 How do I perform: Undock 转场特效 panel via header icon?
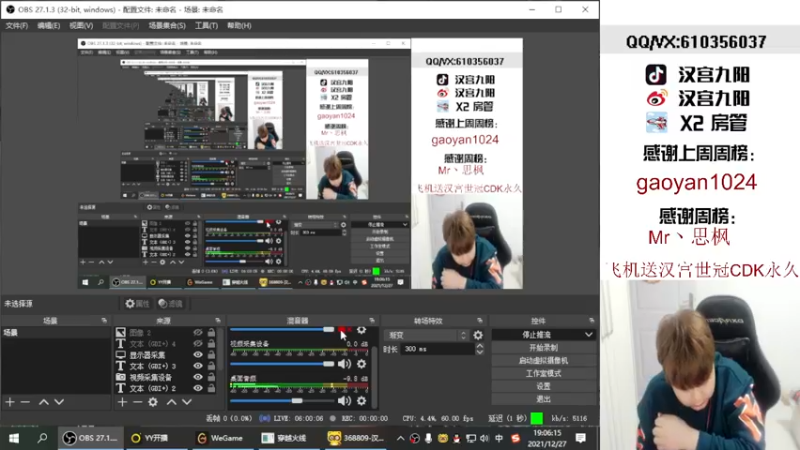(480, 320)
